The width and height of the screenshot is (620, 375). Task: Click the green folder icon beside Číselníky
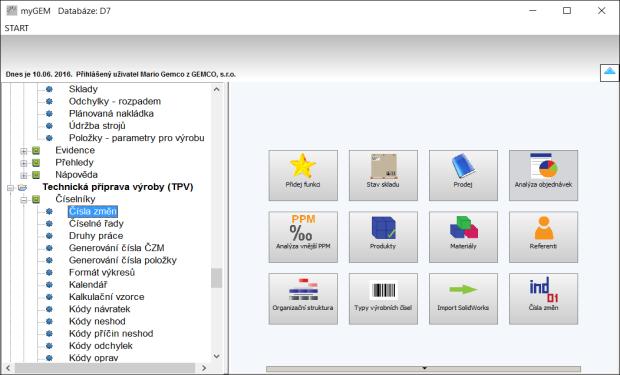click(36, 199)
